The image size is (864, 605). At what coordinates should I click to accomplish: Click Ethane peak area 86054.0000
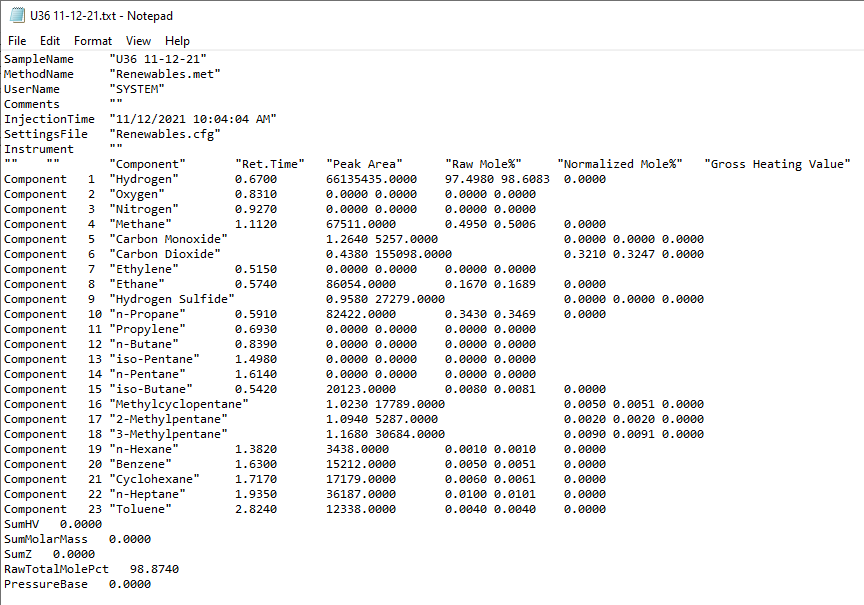(x=361, y=284)
